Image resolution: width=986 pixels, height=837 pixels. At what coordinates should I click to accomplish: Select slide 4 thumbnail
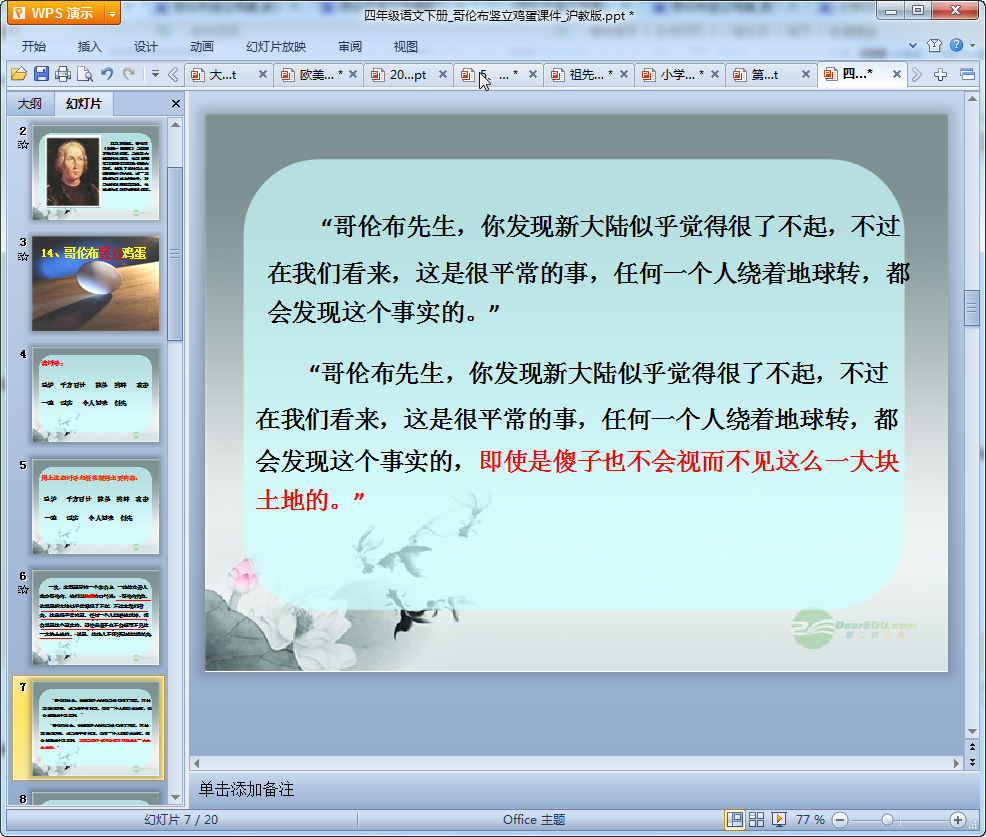point(96,395)
